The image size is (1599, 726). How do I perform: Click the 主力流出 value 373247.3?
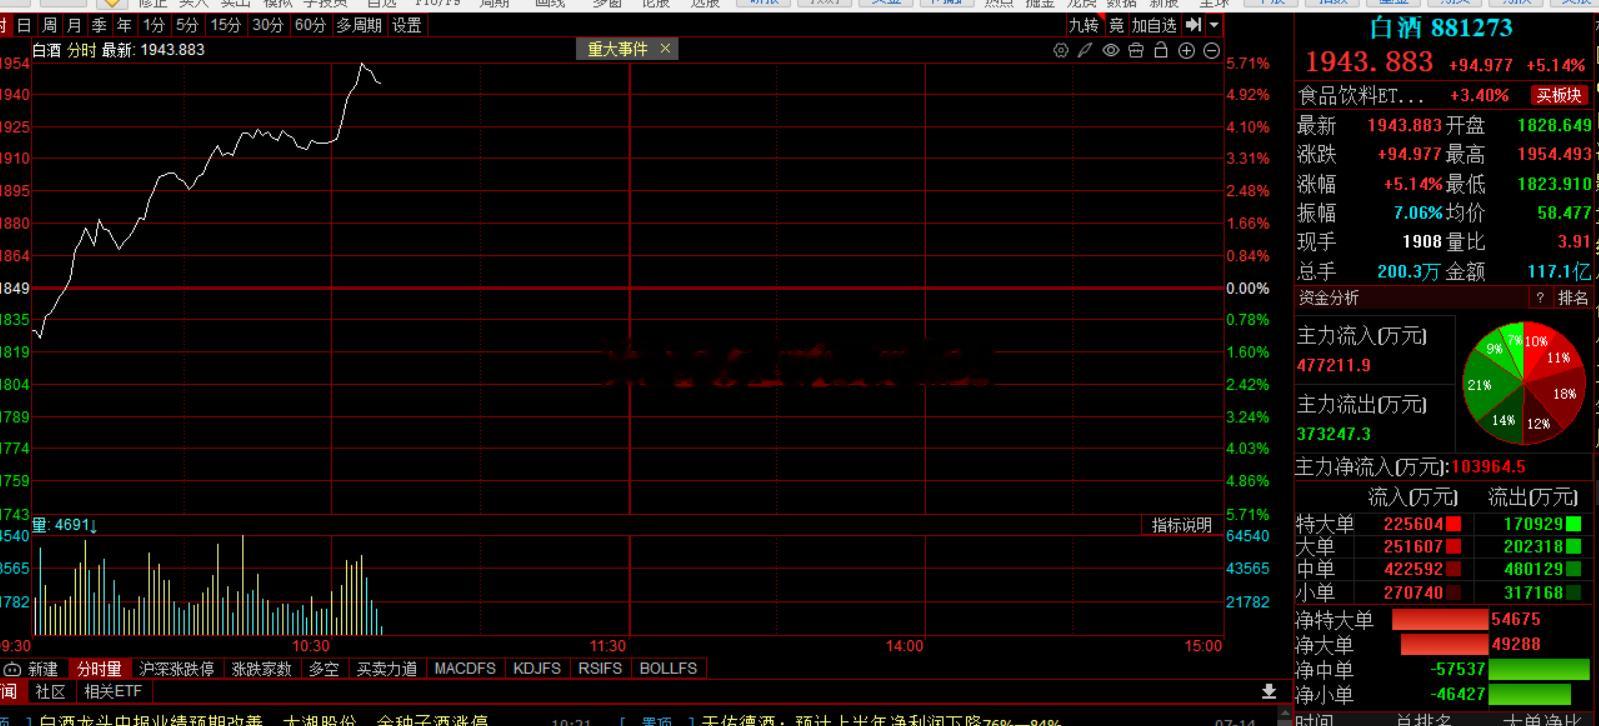tap(1334, 434)
